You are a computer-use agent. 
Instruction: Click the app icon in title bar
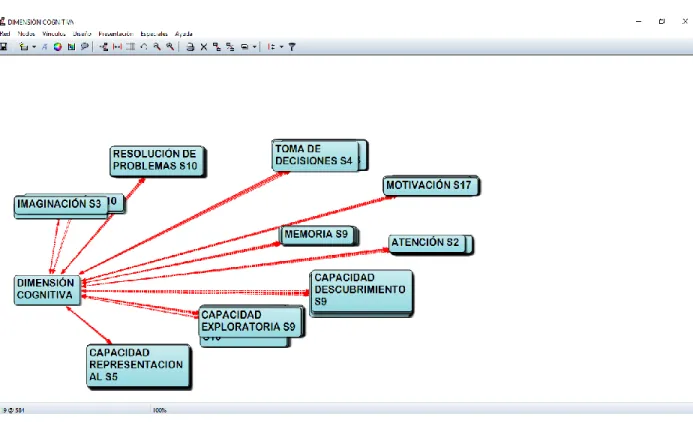[x=3, y=21]
